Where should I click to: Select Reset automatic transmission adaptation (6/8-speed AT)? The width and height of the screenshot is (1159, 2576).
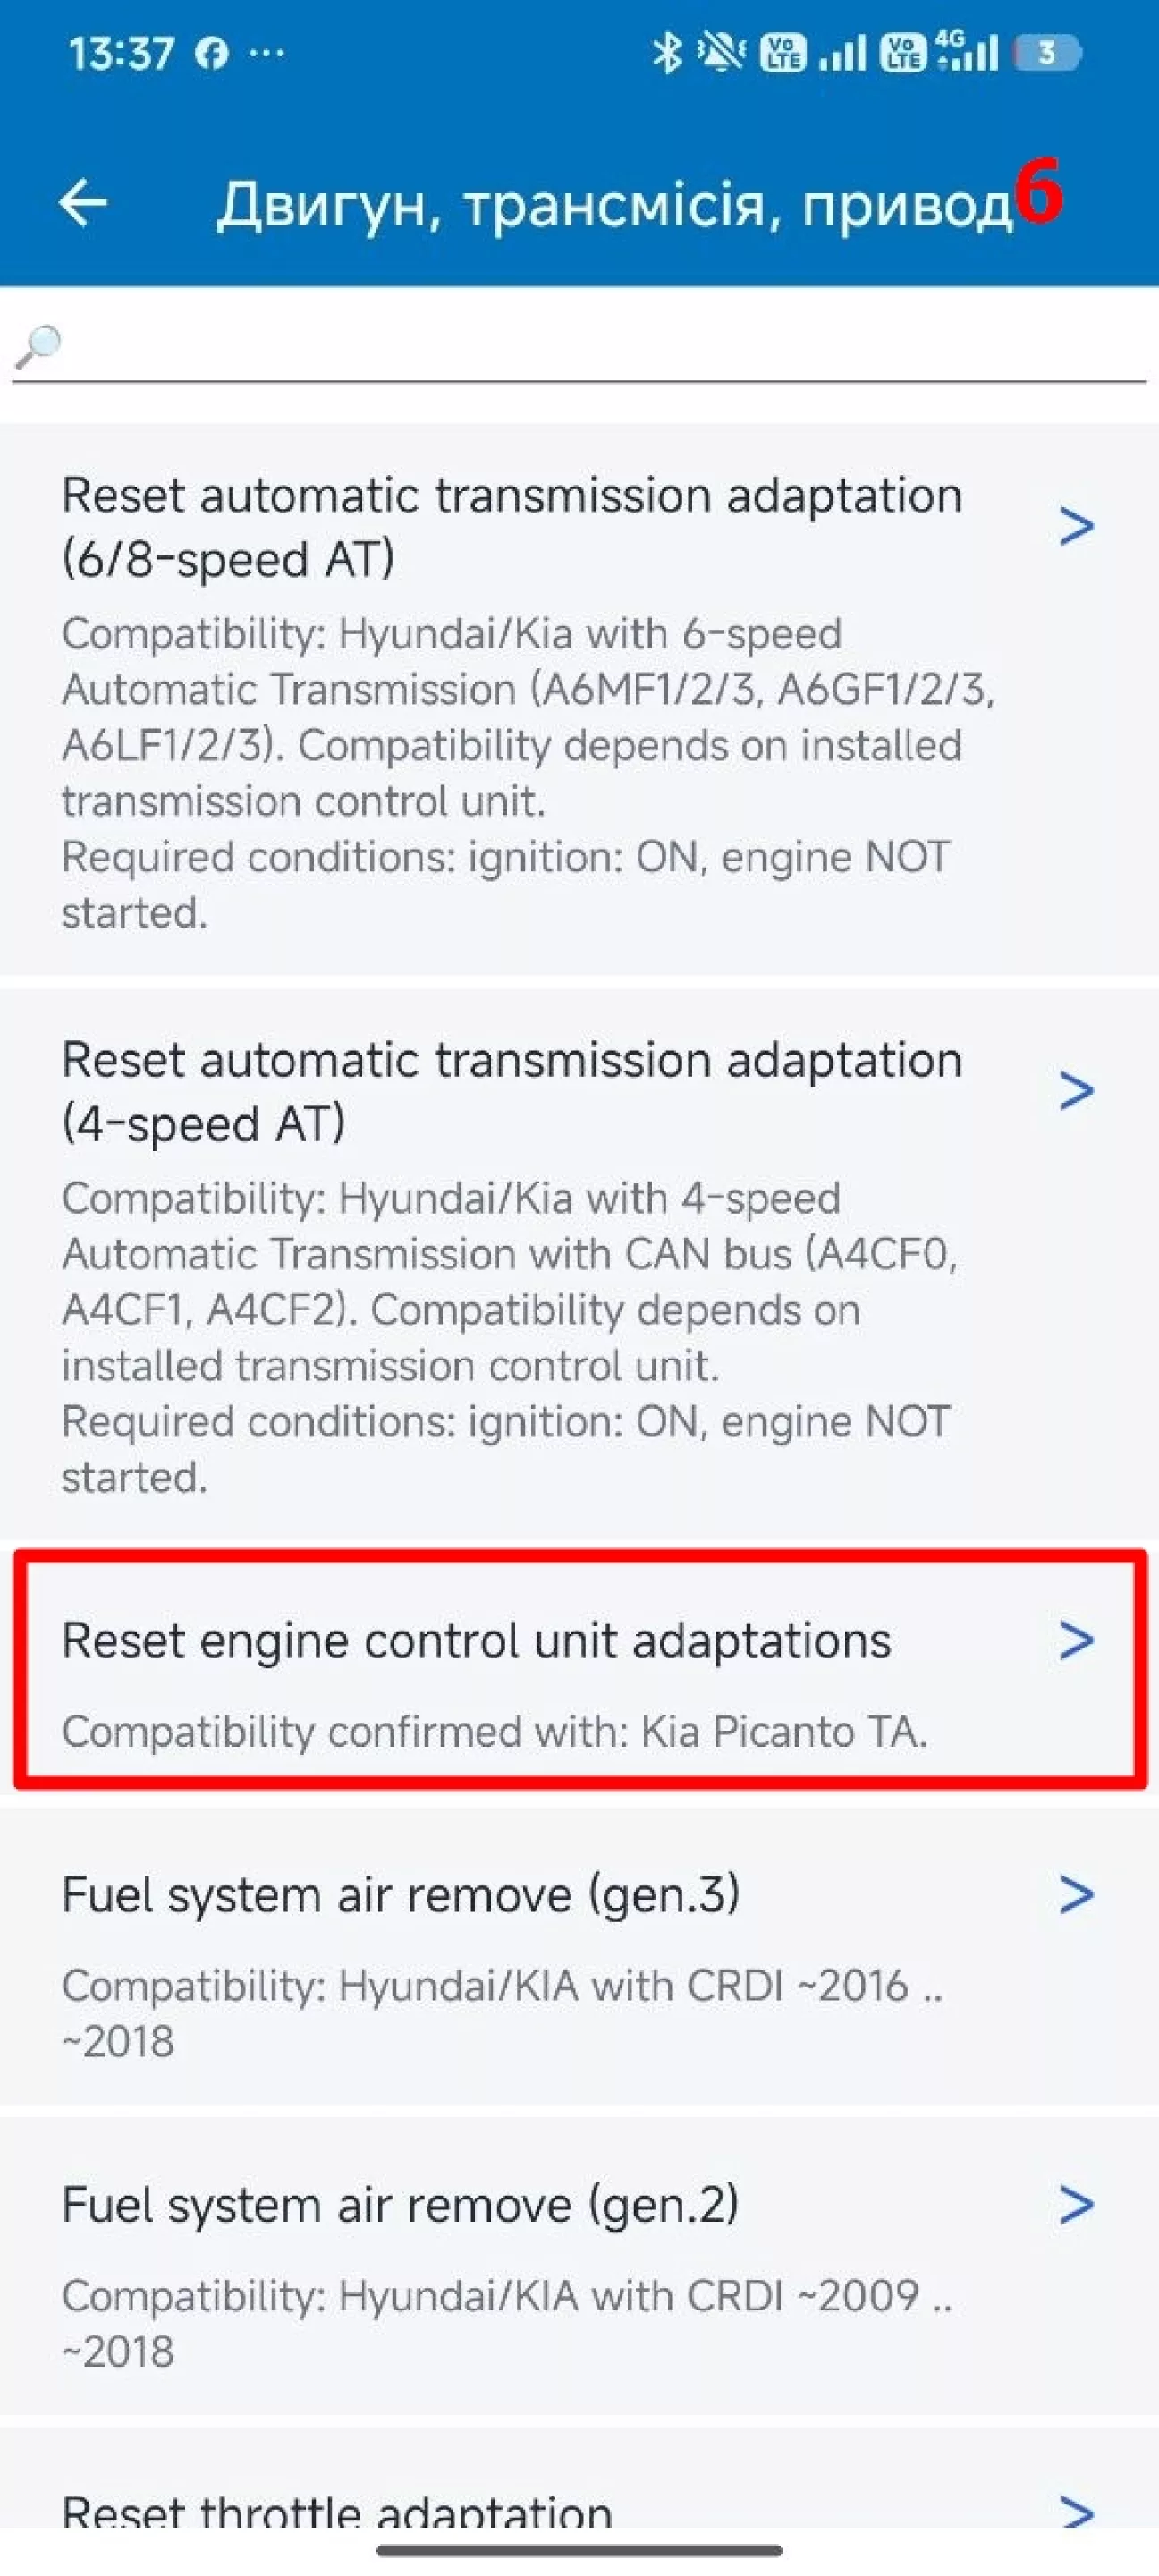tap(511, 527)
